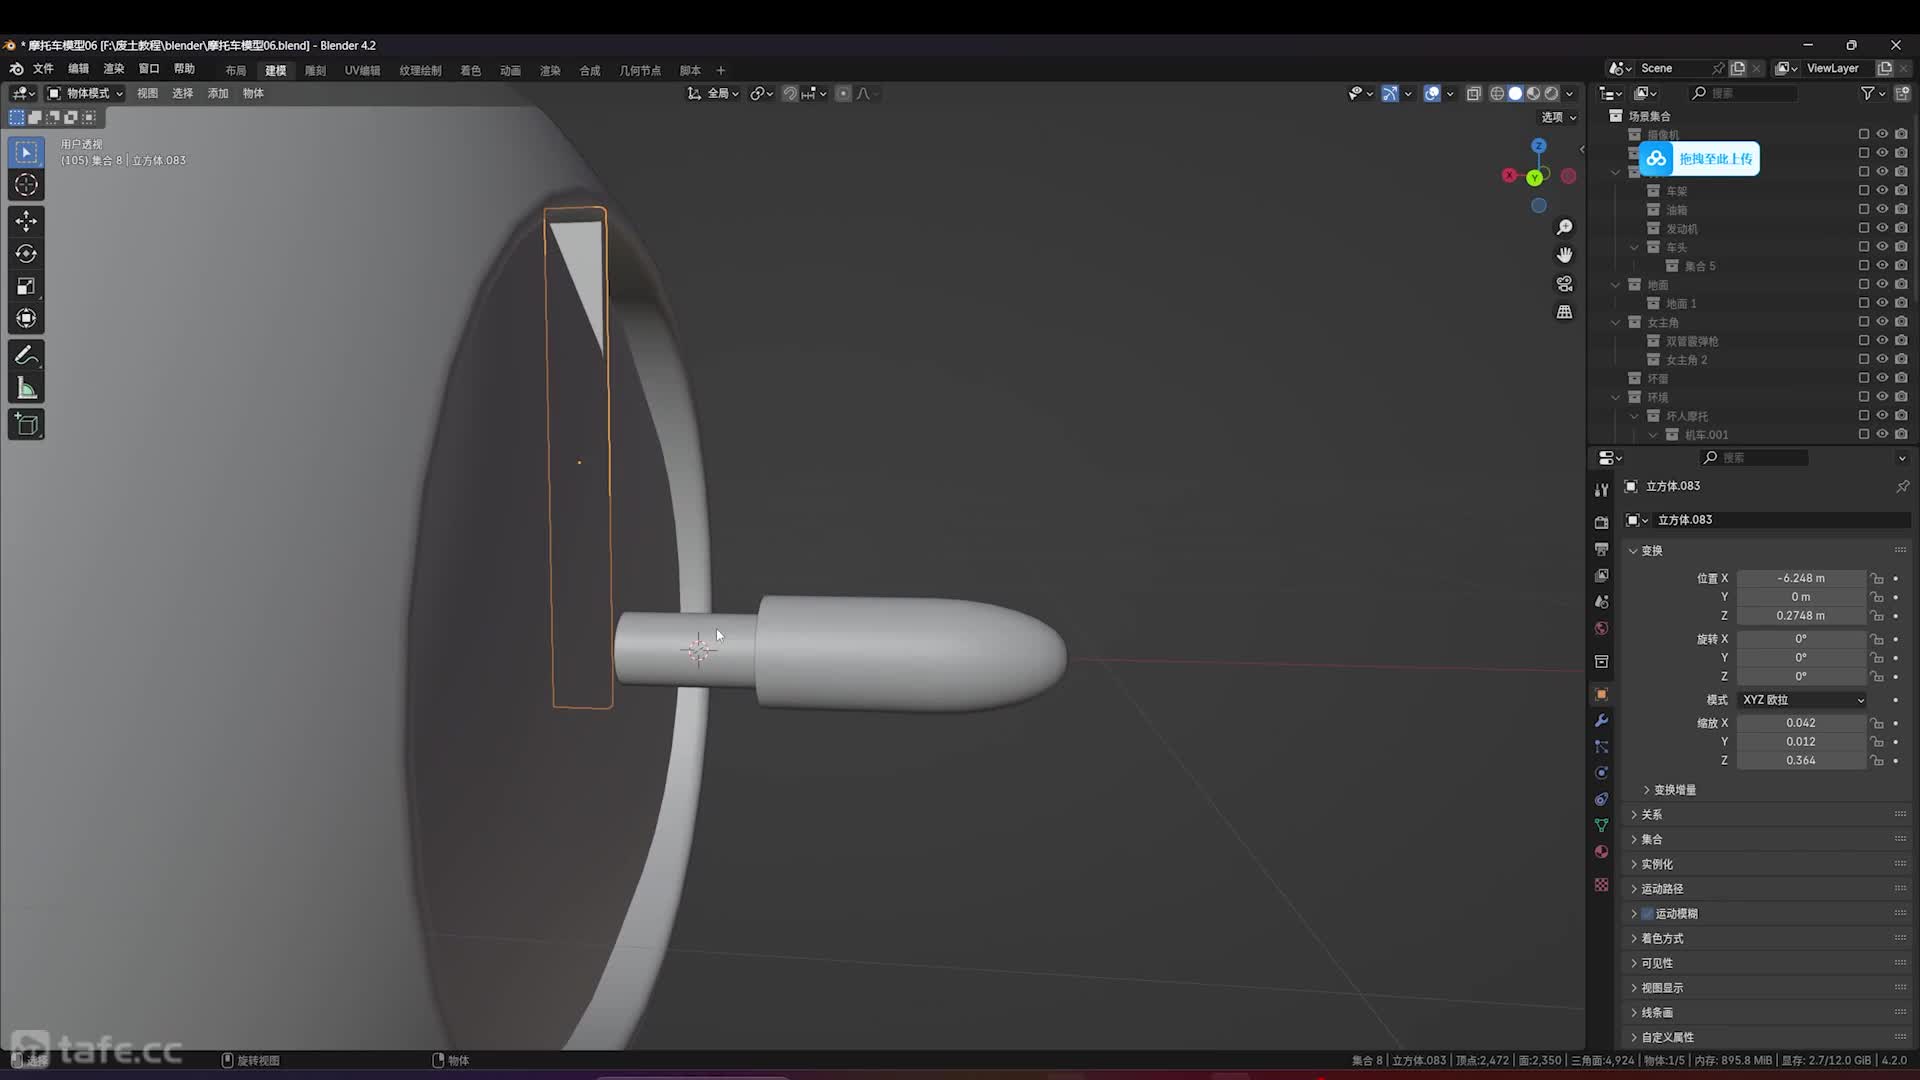Toggle exclude checkbox for 双管霰弹枪

click(1863, 341)
